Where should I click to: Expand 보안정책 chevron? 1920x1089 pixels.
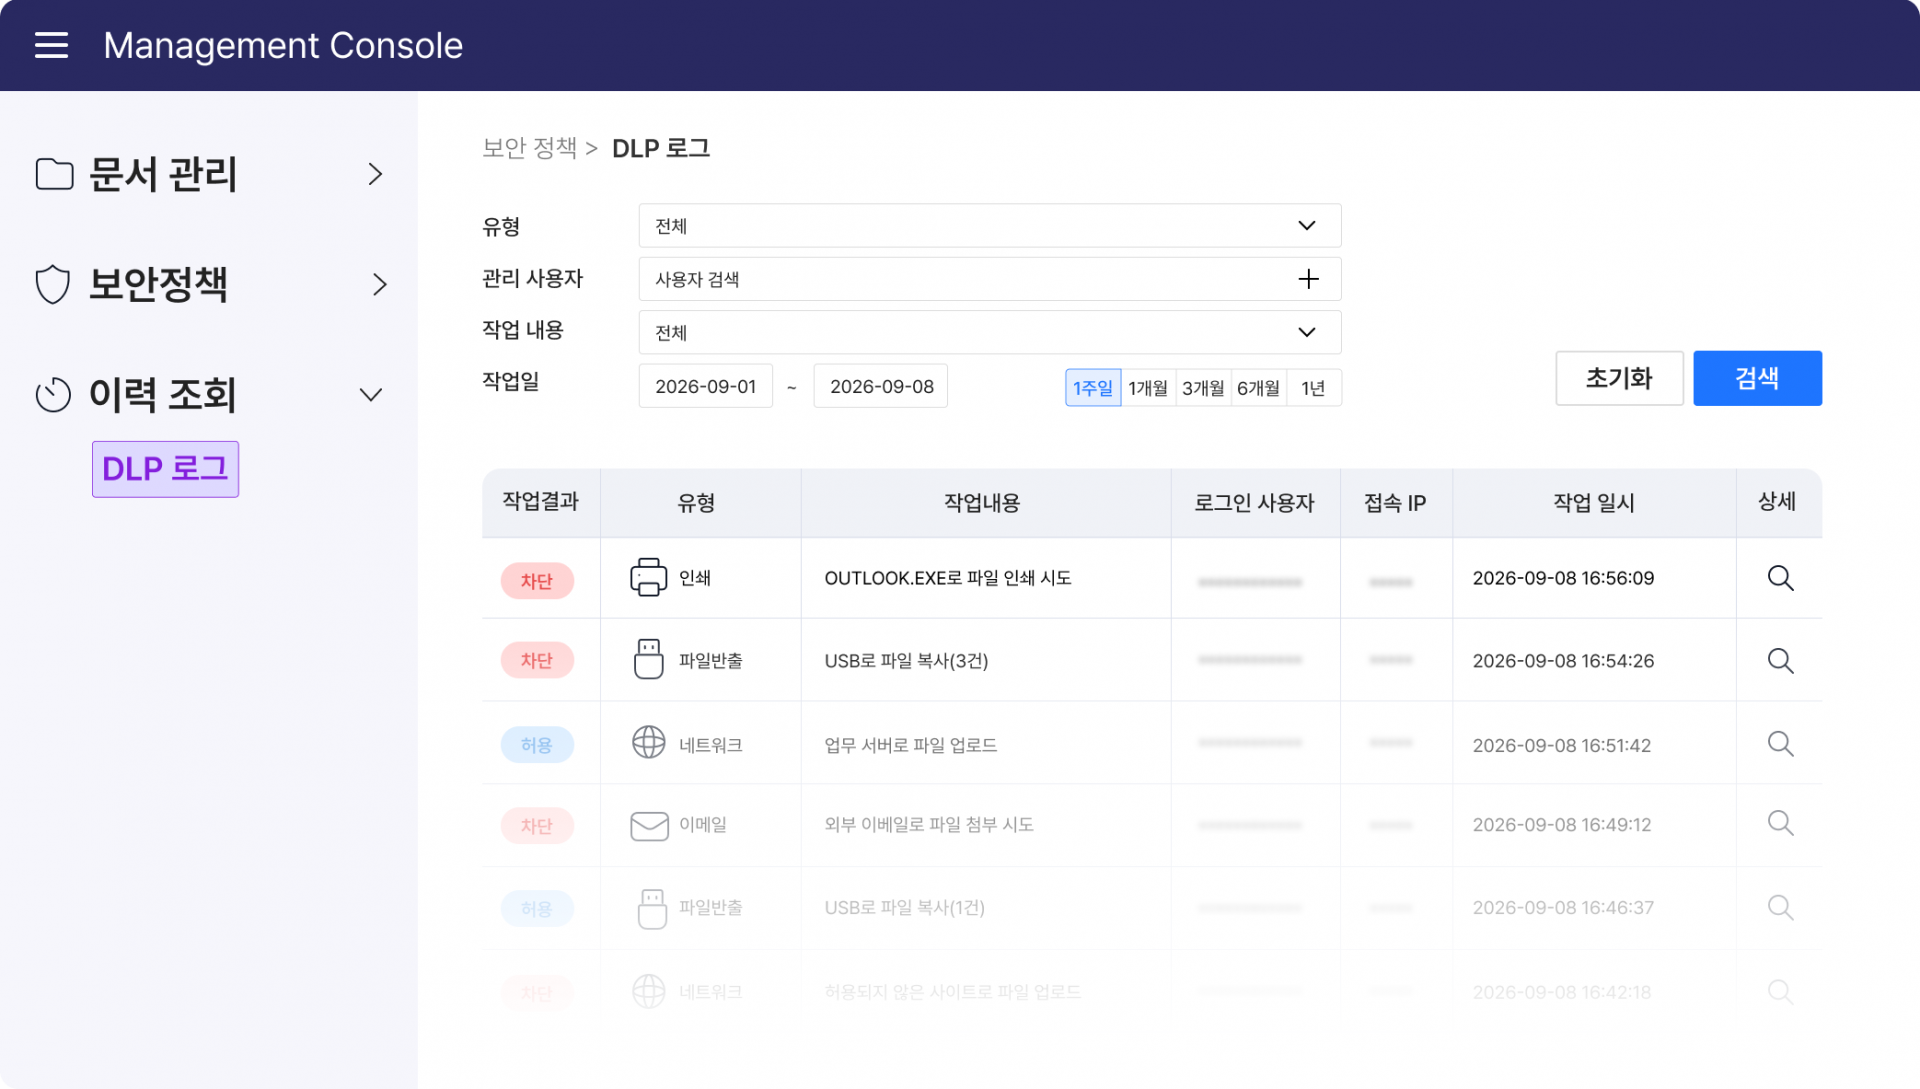(x=379, y=284)
